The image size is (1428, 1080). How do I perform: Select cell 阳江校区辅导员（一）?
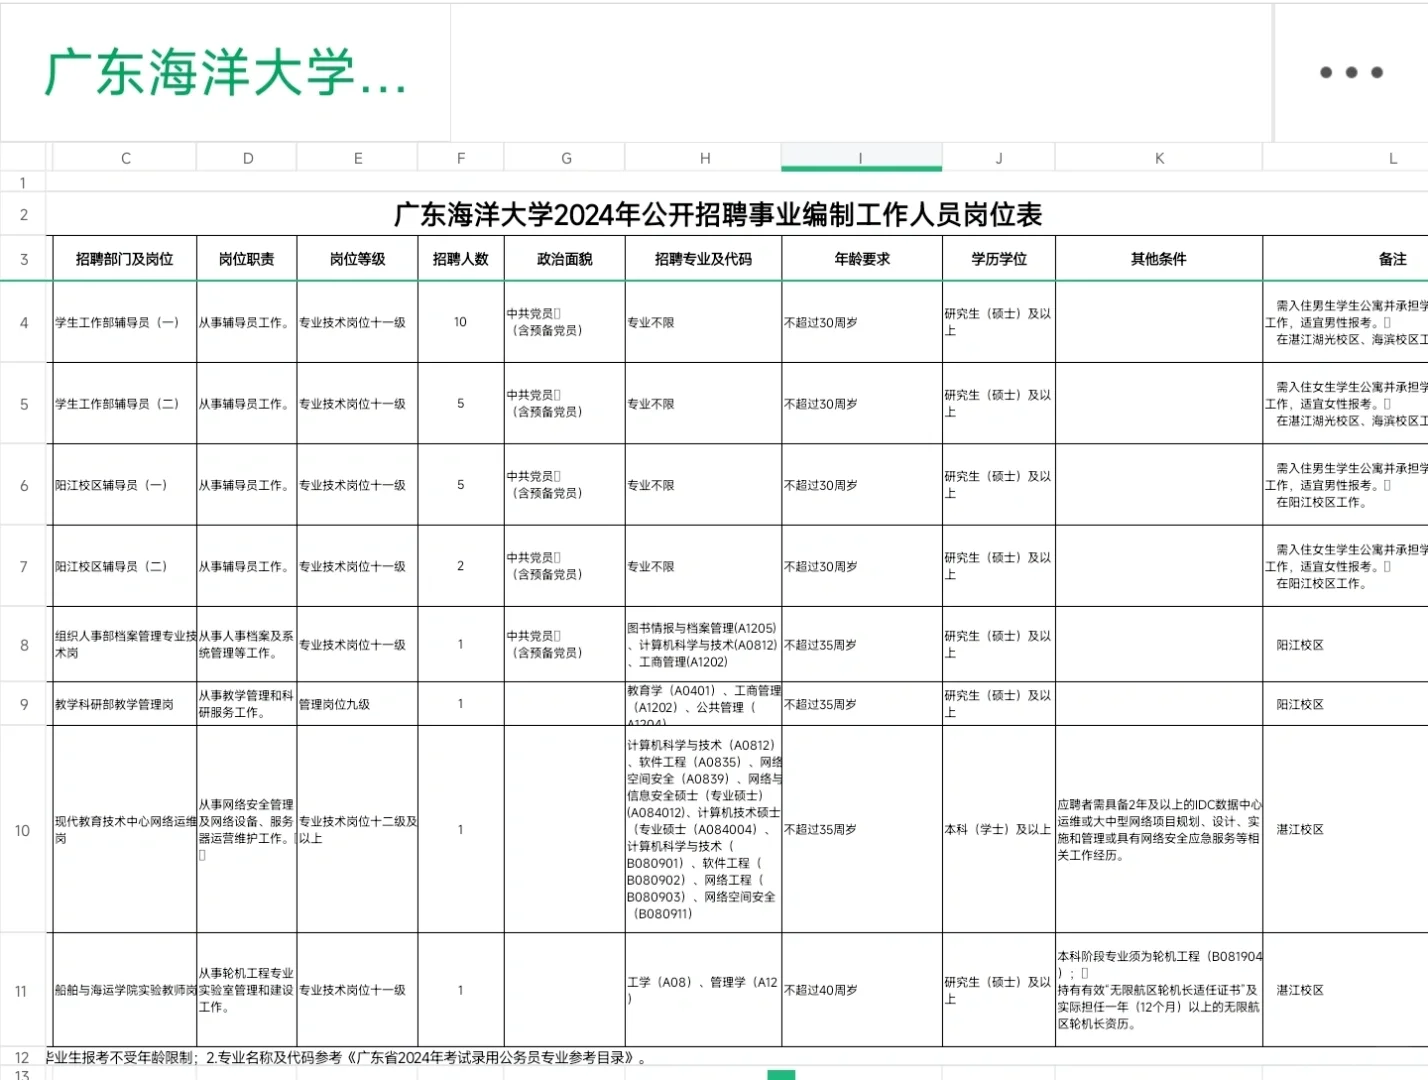point(124,485)
